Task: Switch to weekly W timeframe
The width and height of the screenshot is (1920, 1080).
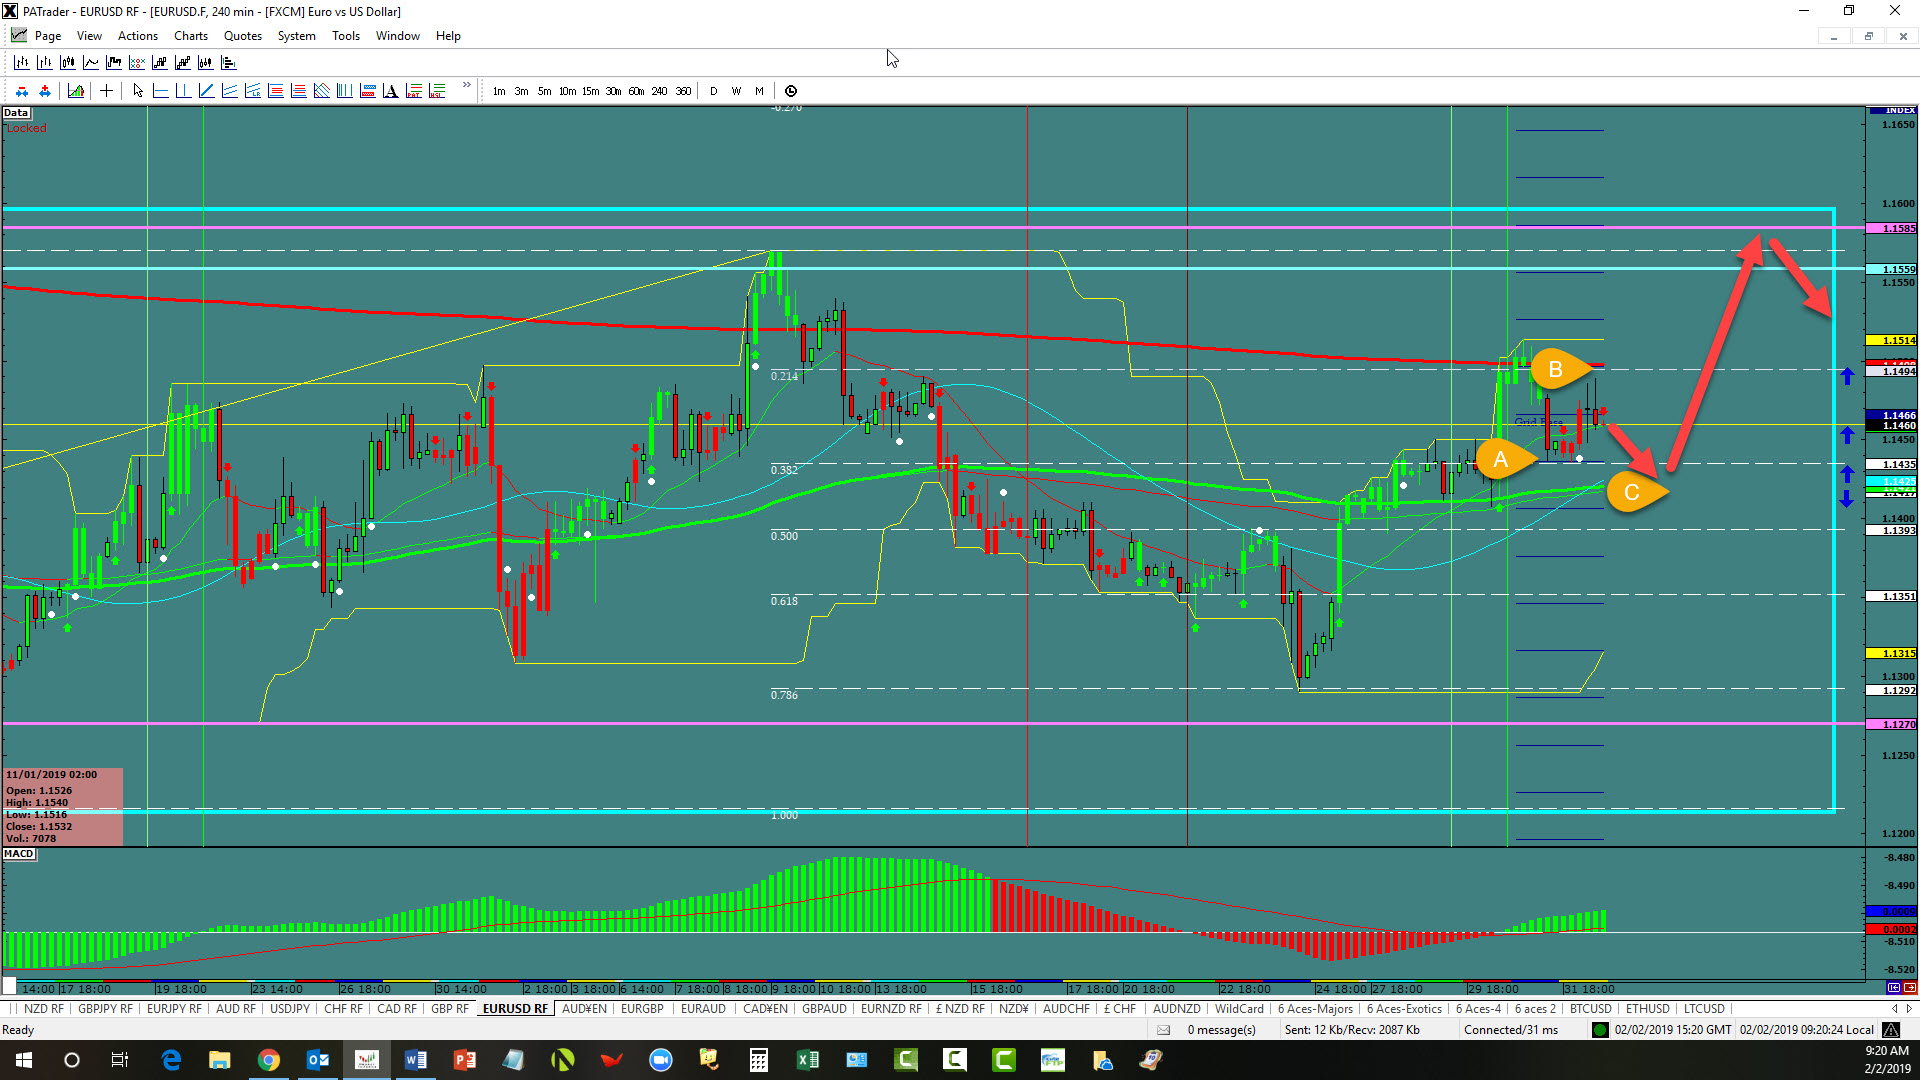Action: (736, 91)
